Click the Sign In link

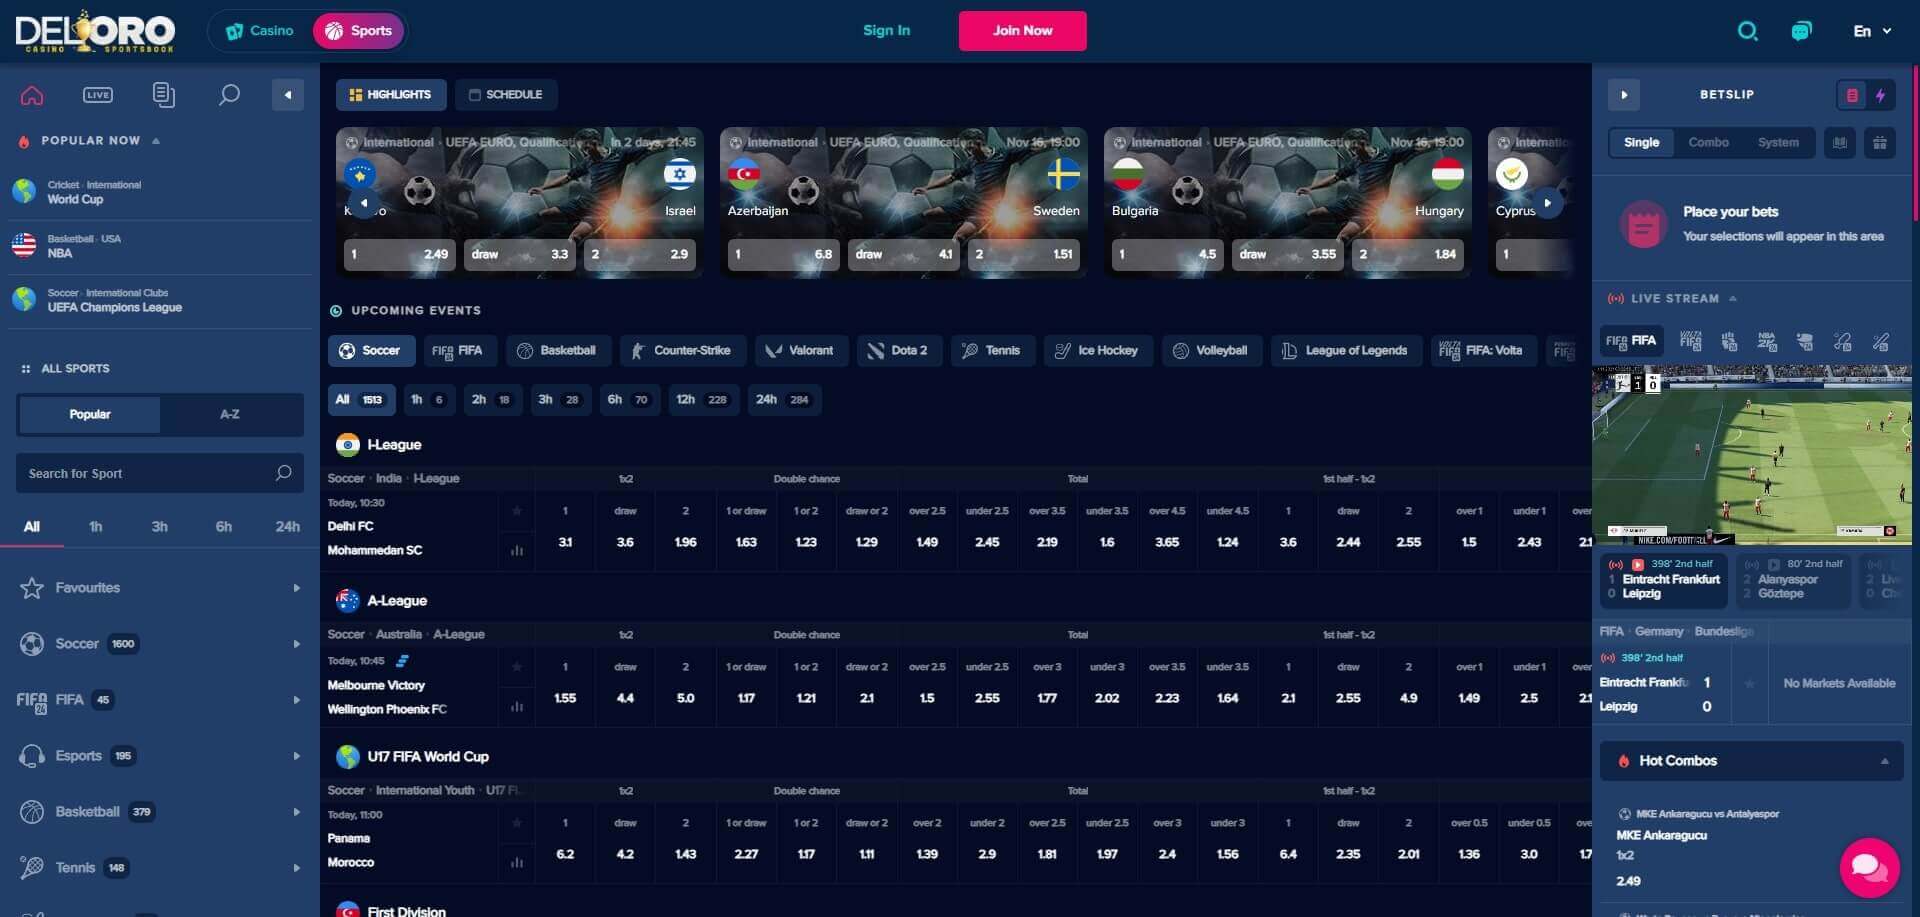[886, 31]
